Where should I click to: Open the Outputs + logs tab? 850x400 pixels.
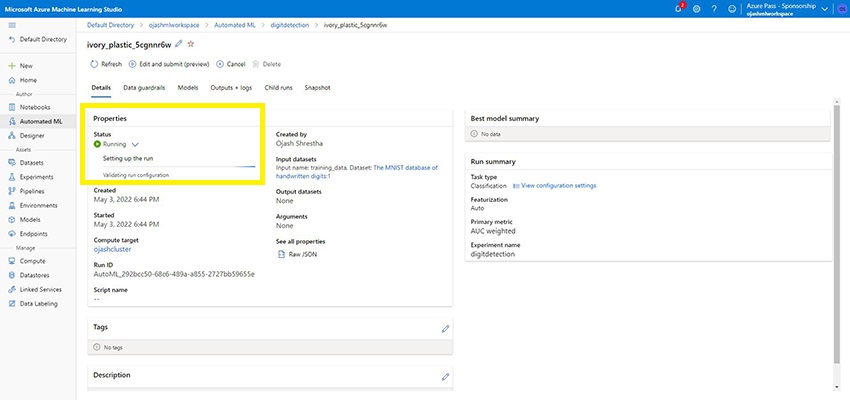231,88
